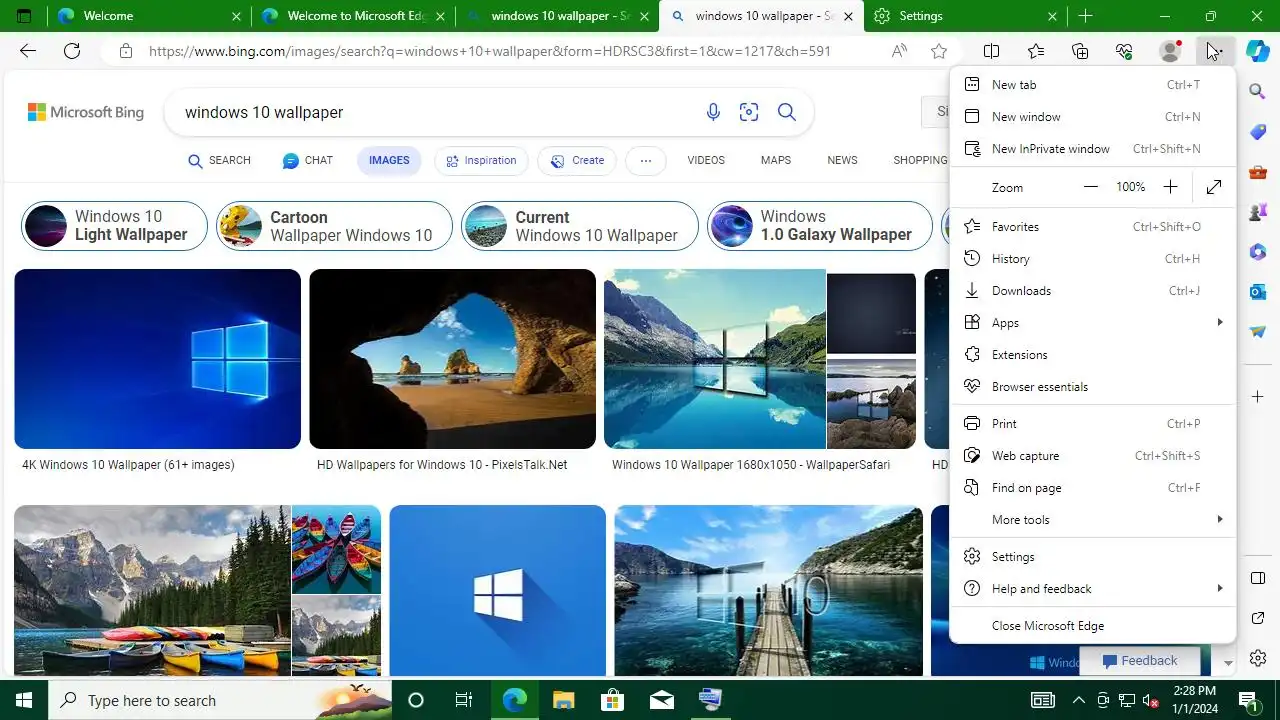Viewport: 1280px width, 720px height.
Task: Select Windows 10 Light Wallpaper suggestion
Action: tap(114, 226)
